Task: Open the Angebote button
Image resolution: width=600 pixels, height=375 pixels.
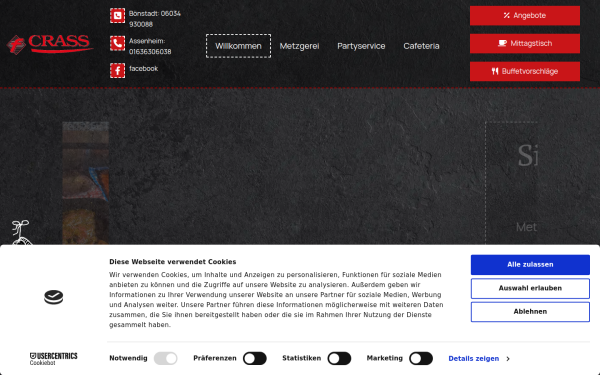Action: (x=525, y=16)
